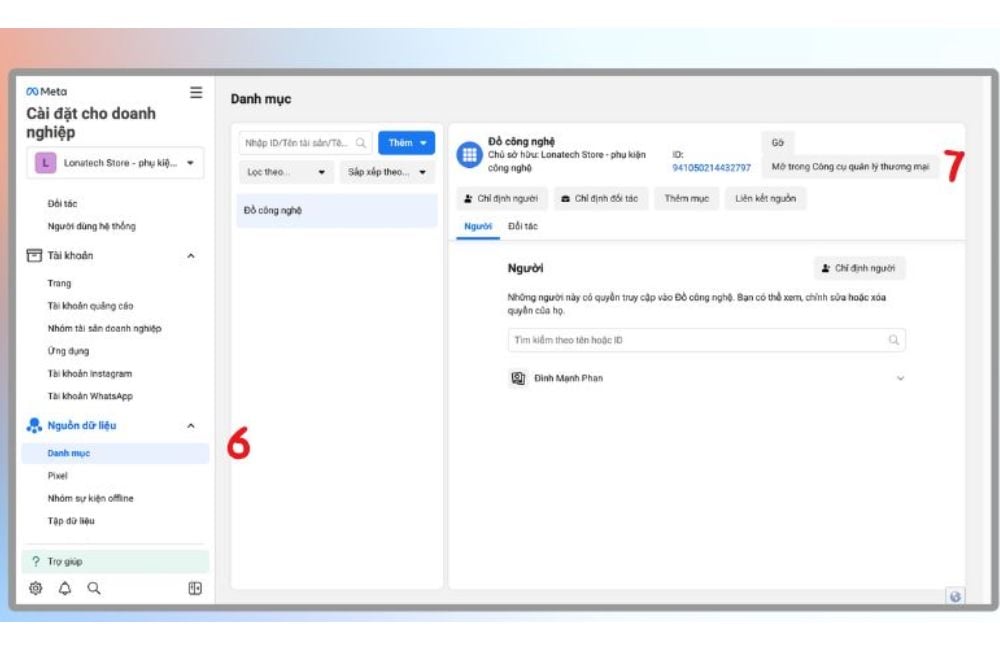Switch to the Đối tác tab

[x=523, y=226]
